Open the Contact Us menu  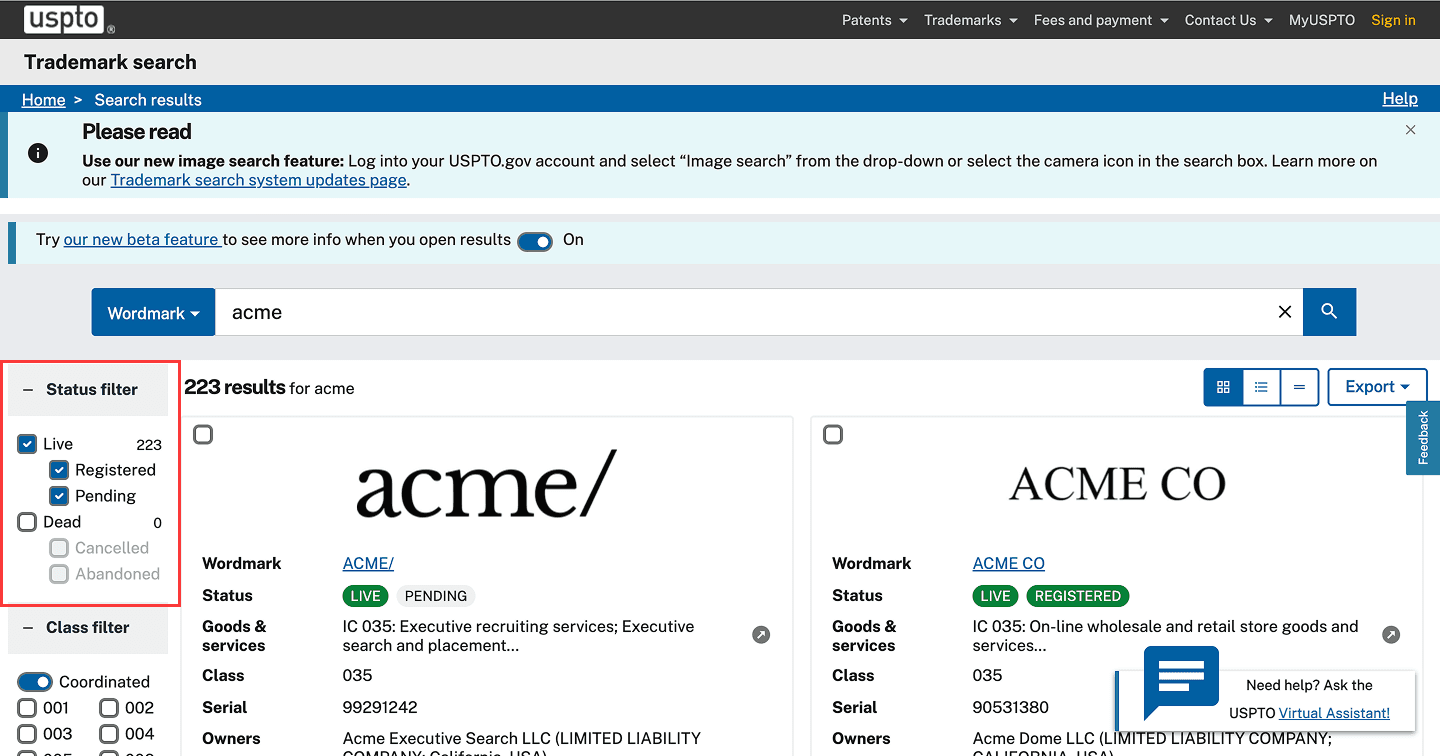[1229, 20]
